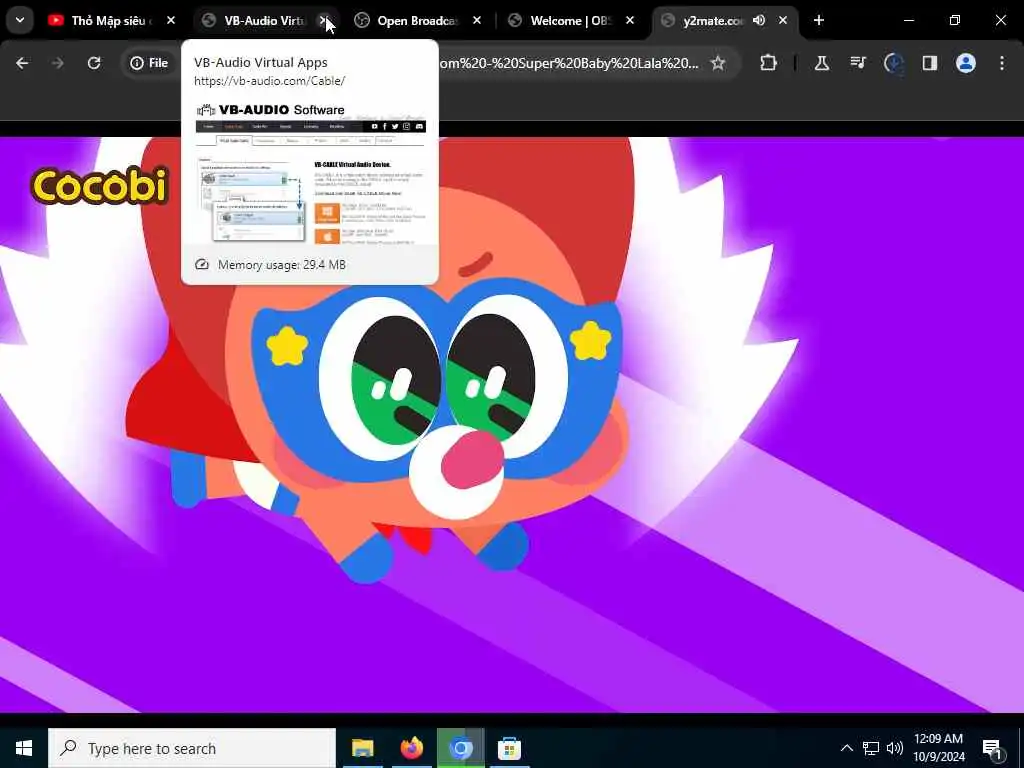
Task: Open the network status tray icon
Action: tap(871, 748)
